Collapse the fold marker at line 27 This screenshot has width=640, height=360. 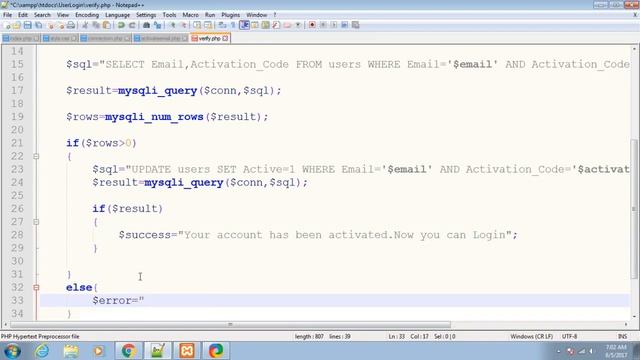tap(36, 222)
